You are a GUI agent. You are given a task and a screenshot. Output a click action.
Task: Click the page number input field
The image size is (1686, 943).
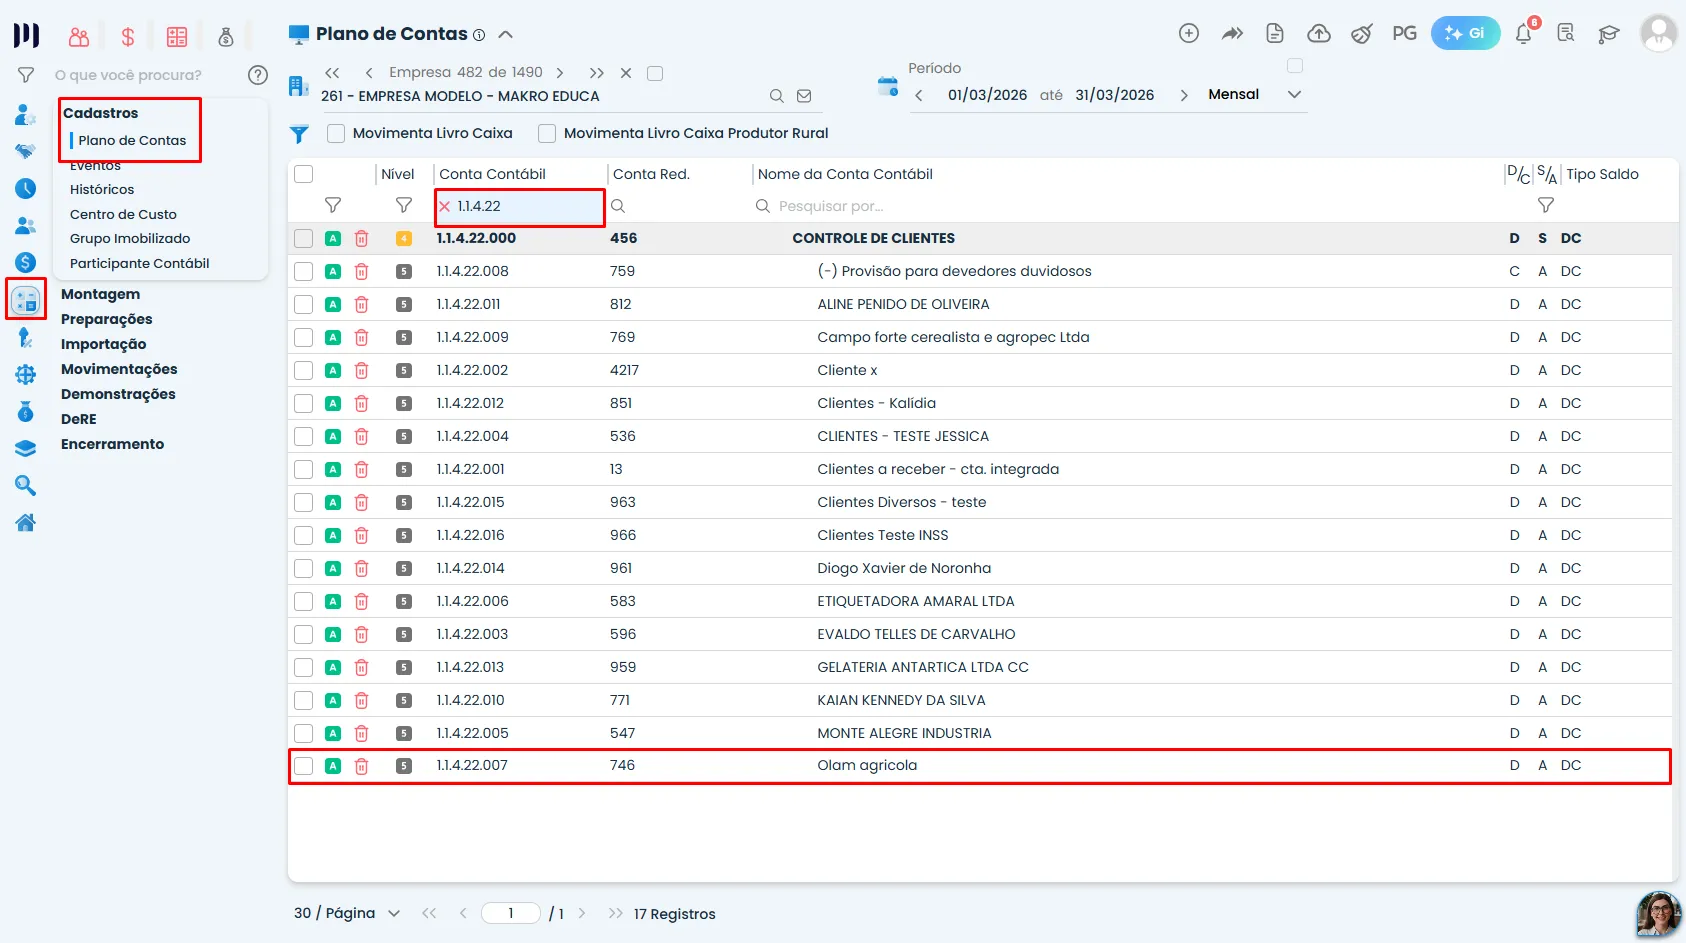(x=510, y=913)
